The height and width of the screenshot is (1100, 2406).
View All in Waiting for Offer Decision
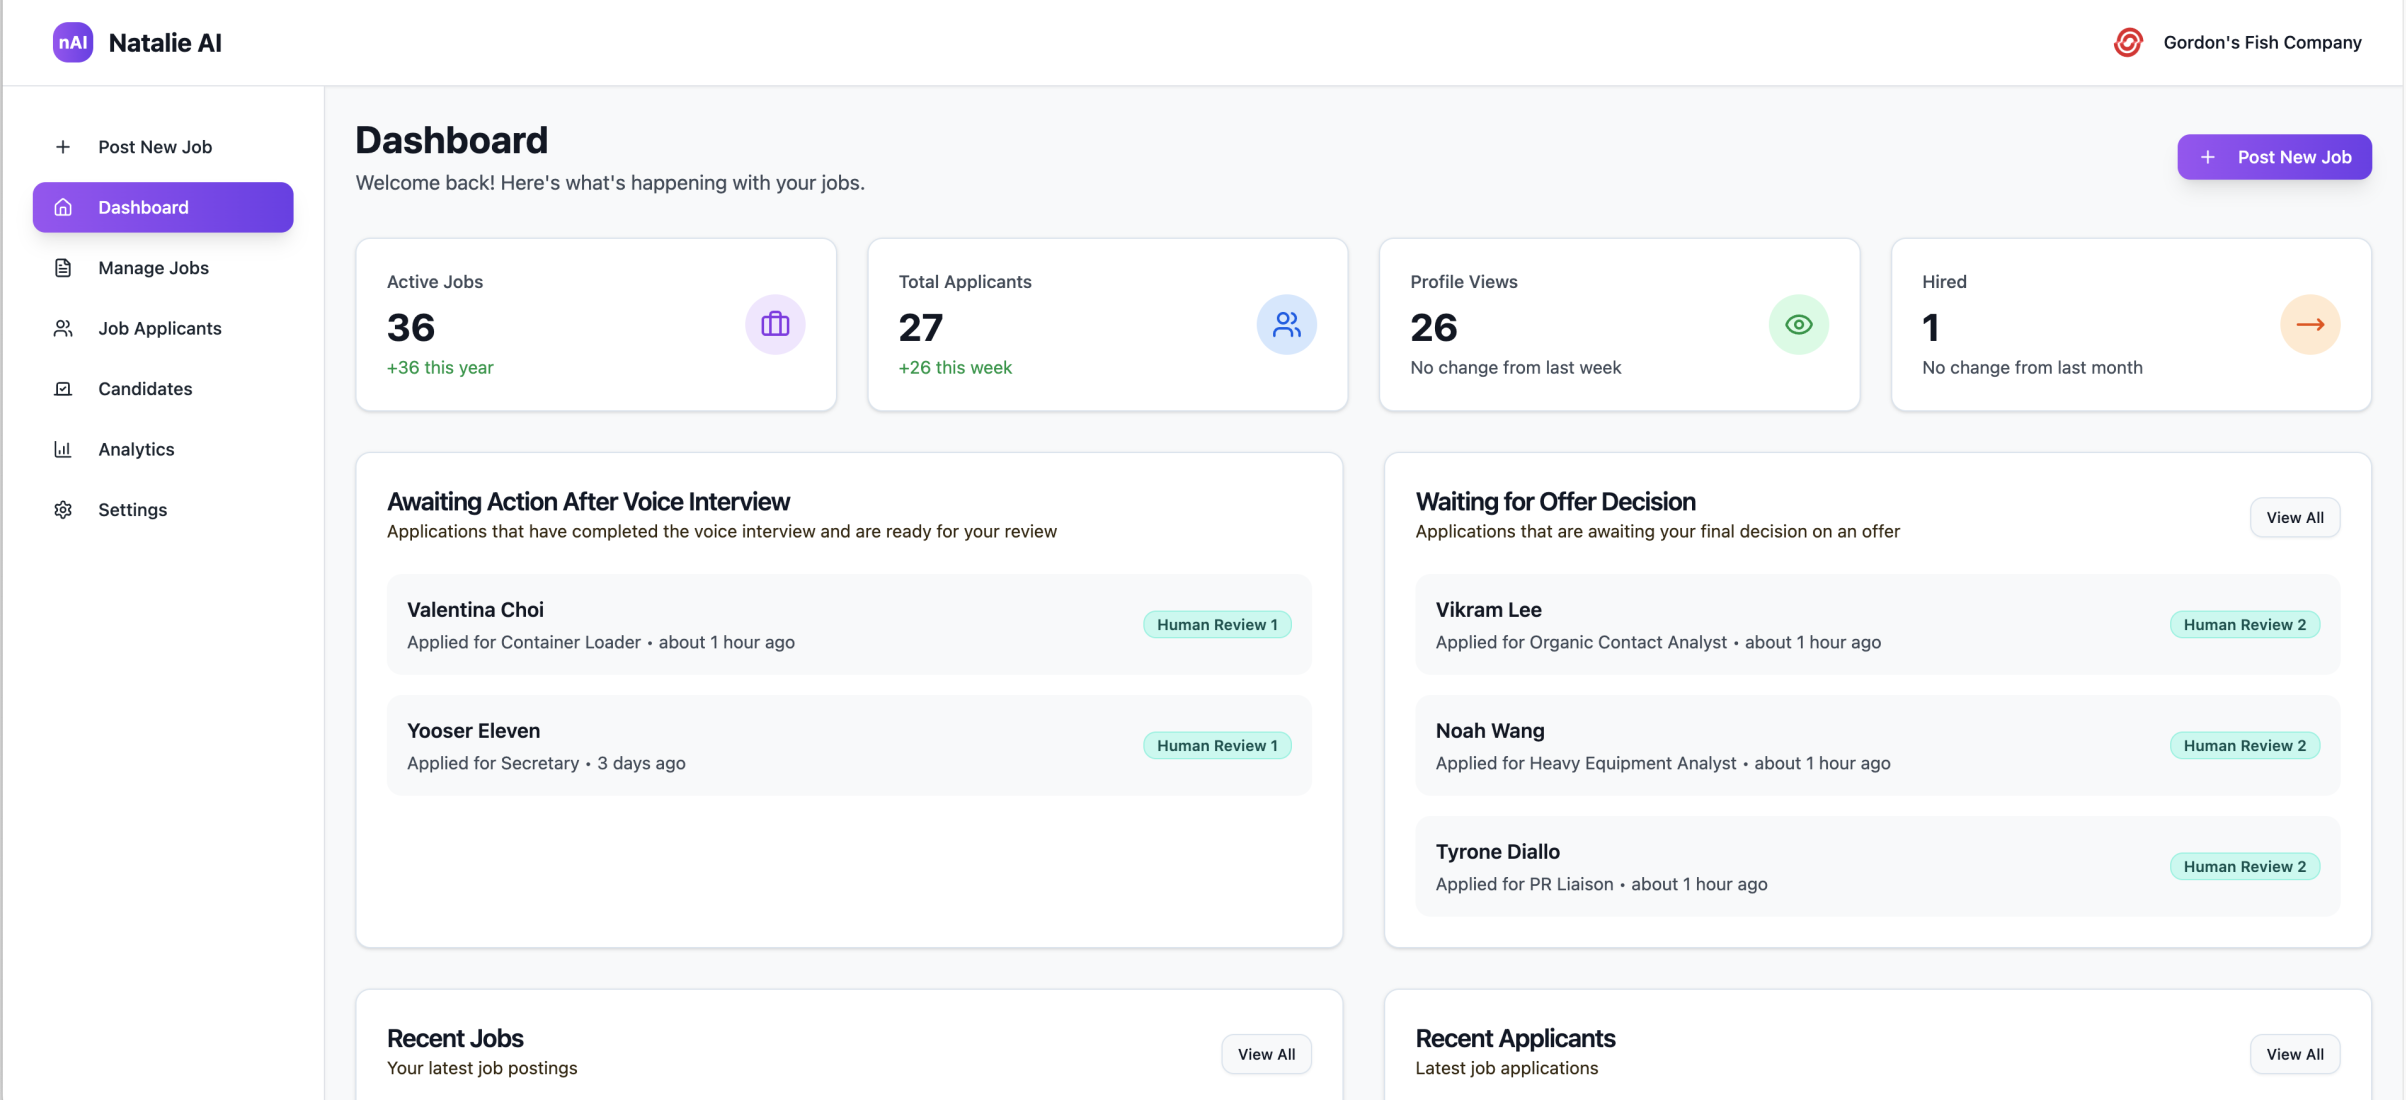pyautogui.click(x=2294, y=517)
